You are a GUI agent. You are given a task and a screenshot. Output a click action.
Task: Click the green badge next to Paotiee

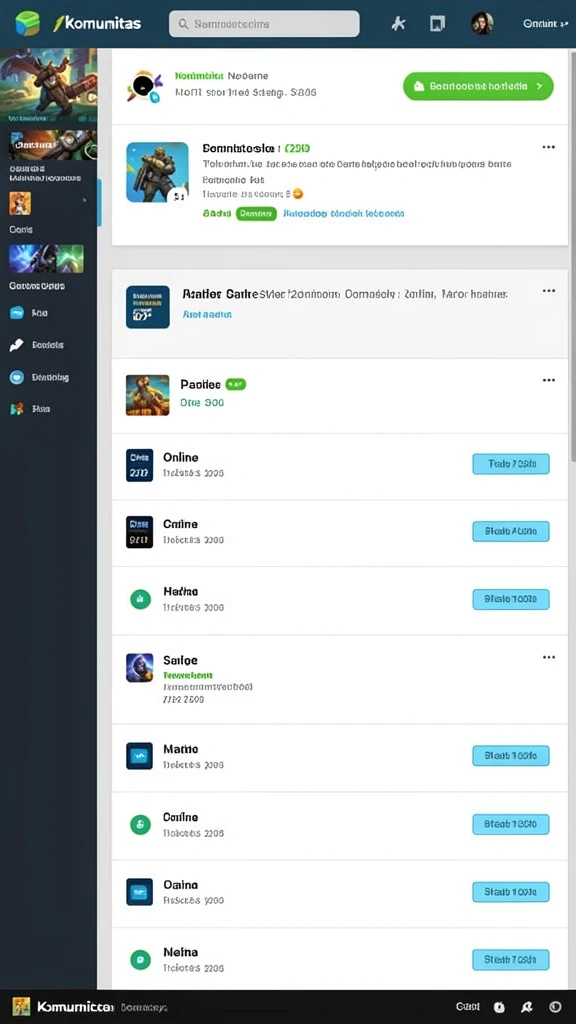click(x=236, y=385)
